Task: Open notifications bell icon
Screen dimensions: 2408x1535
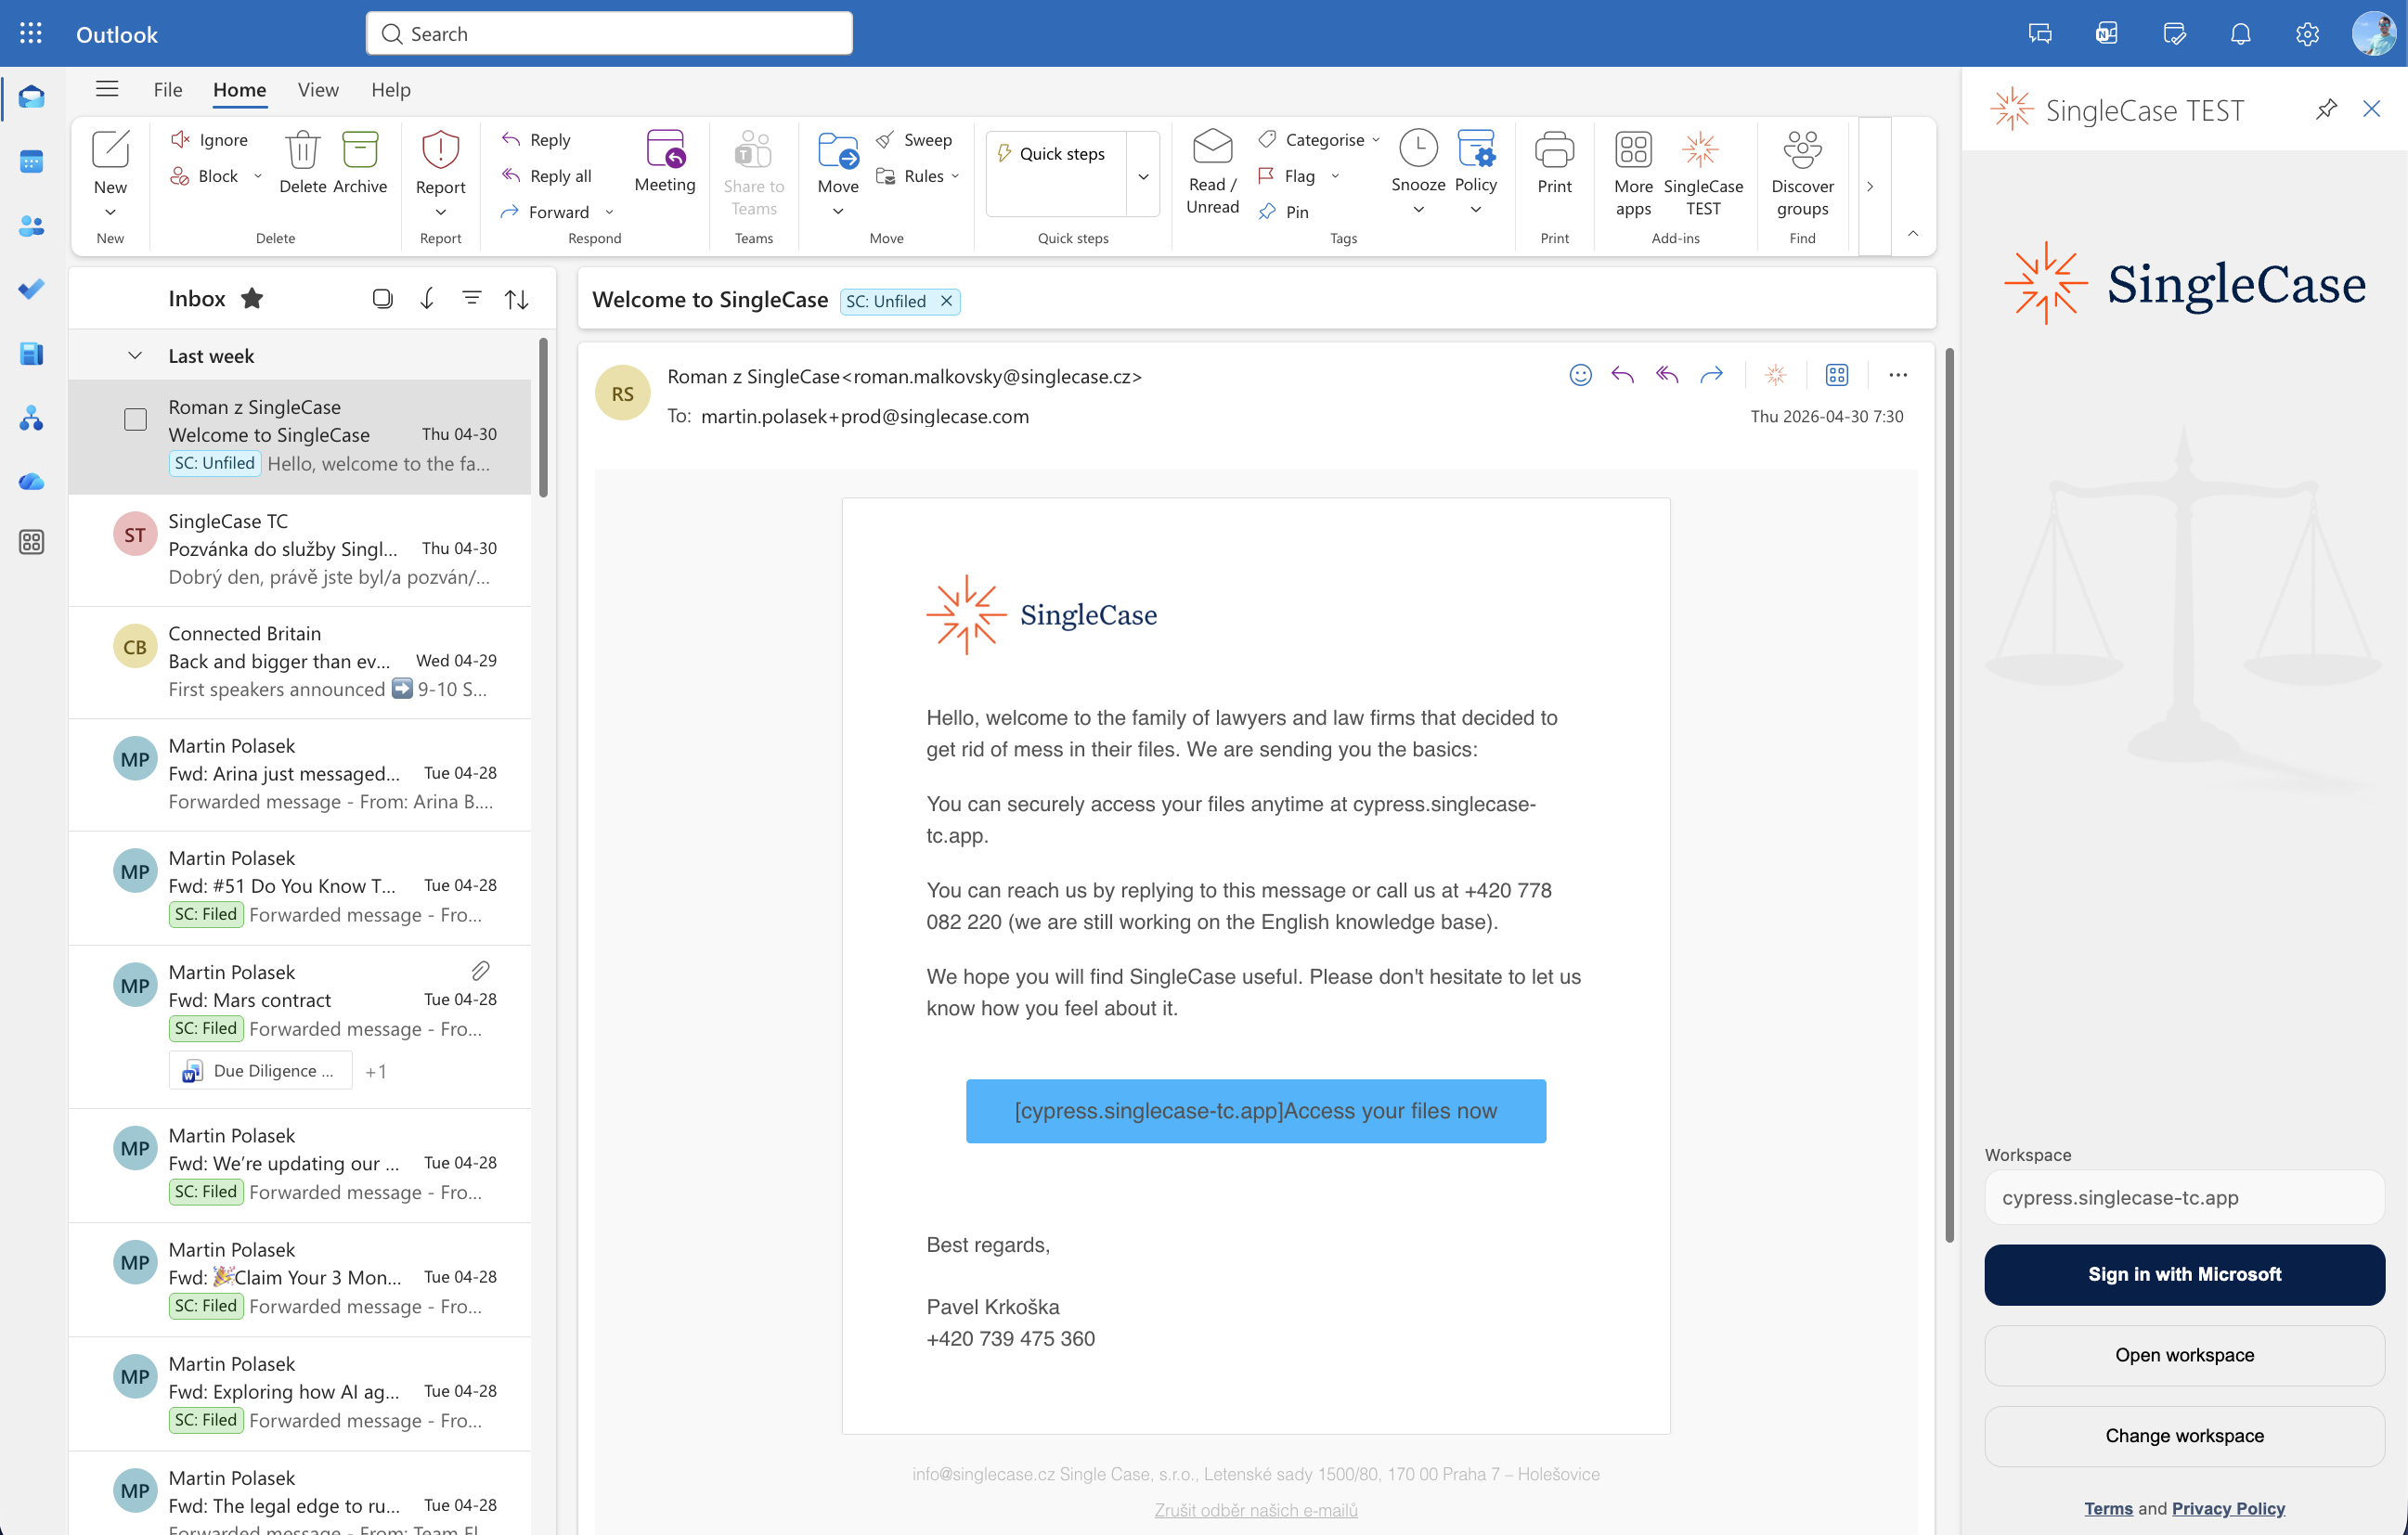Action: (x=2240, y=34)
